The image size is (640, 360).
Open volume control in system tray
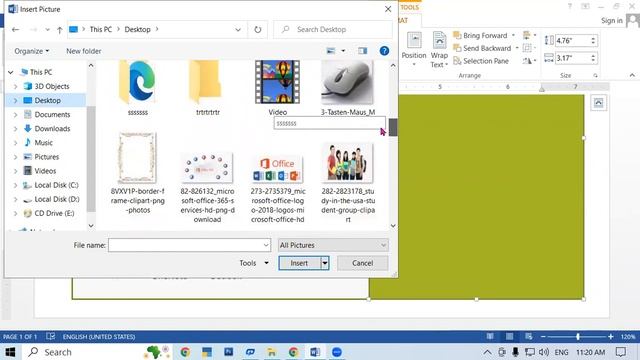coord(543,352)
